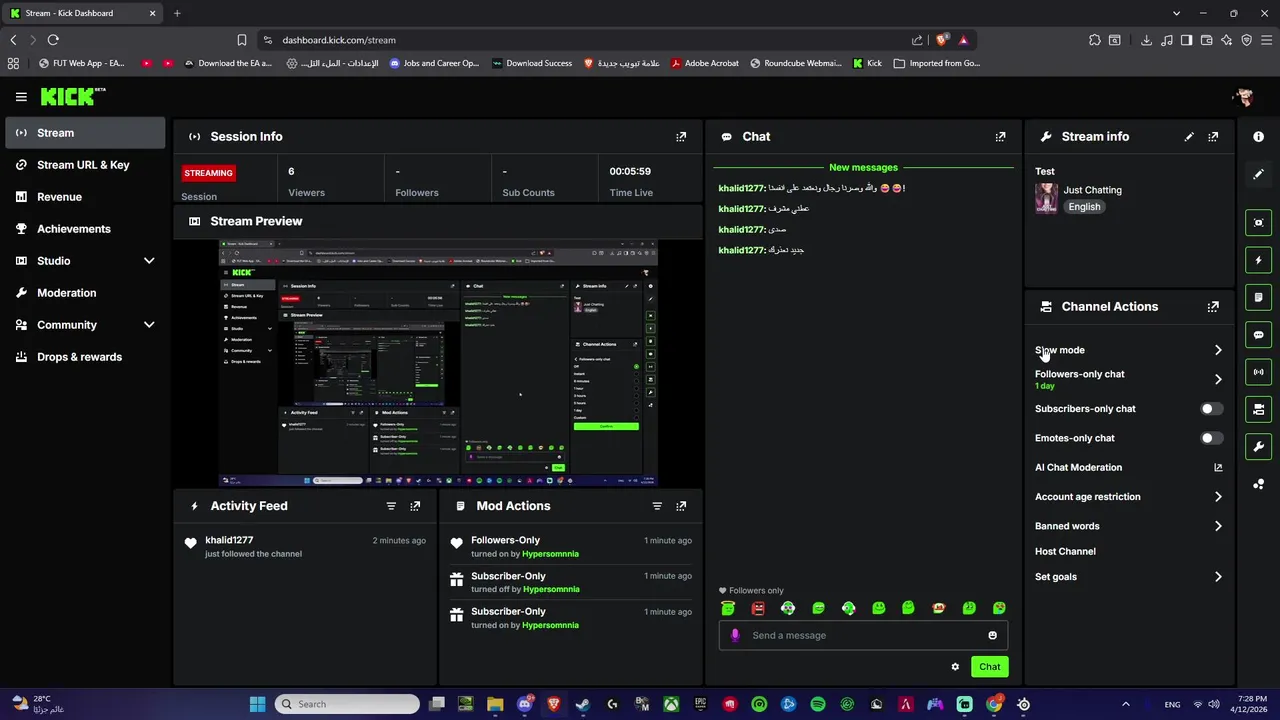Select Stream in the sidebar
Screen dimensions: 1280x720
85,133
